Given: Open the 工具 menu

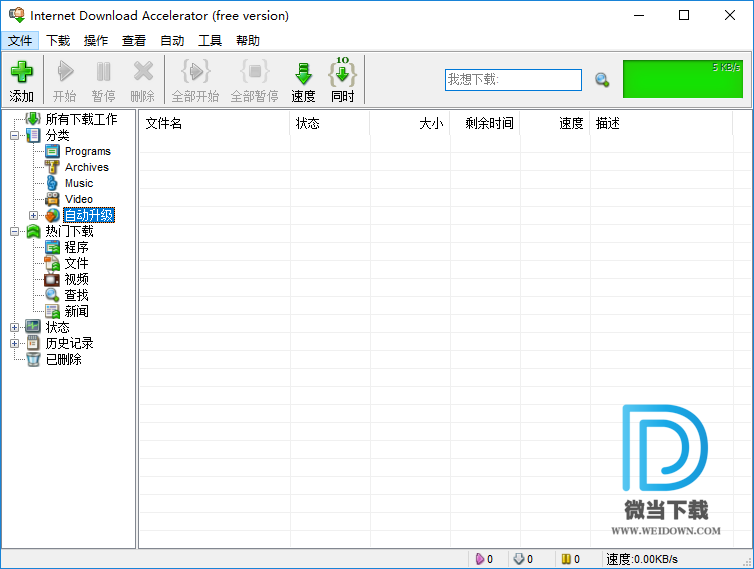Looking at the screenshot, I should pyautogui.click(x=210, y=40).
